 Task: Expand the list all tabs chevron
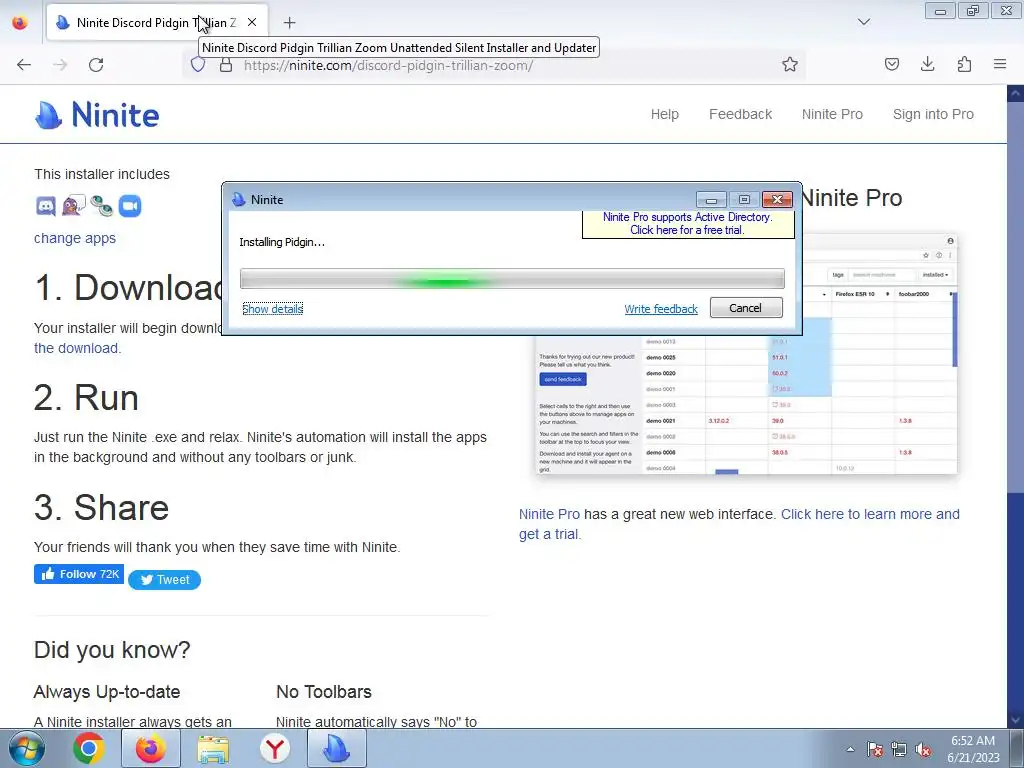coord(864,22)
